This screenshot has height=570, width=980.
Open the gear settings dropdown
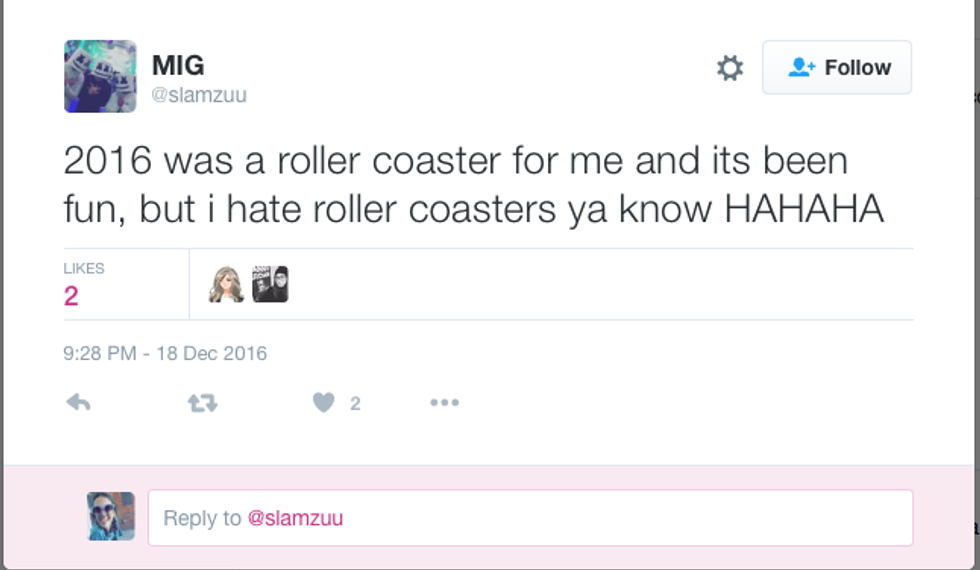tap(730, 68)
